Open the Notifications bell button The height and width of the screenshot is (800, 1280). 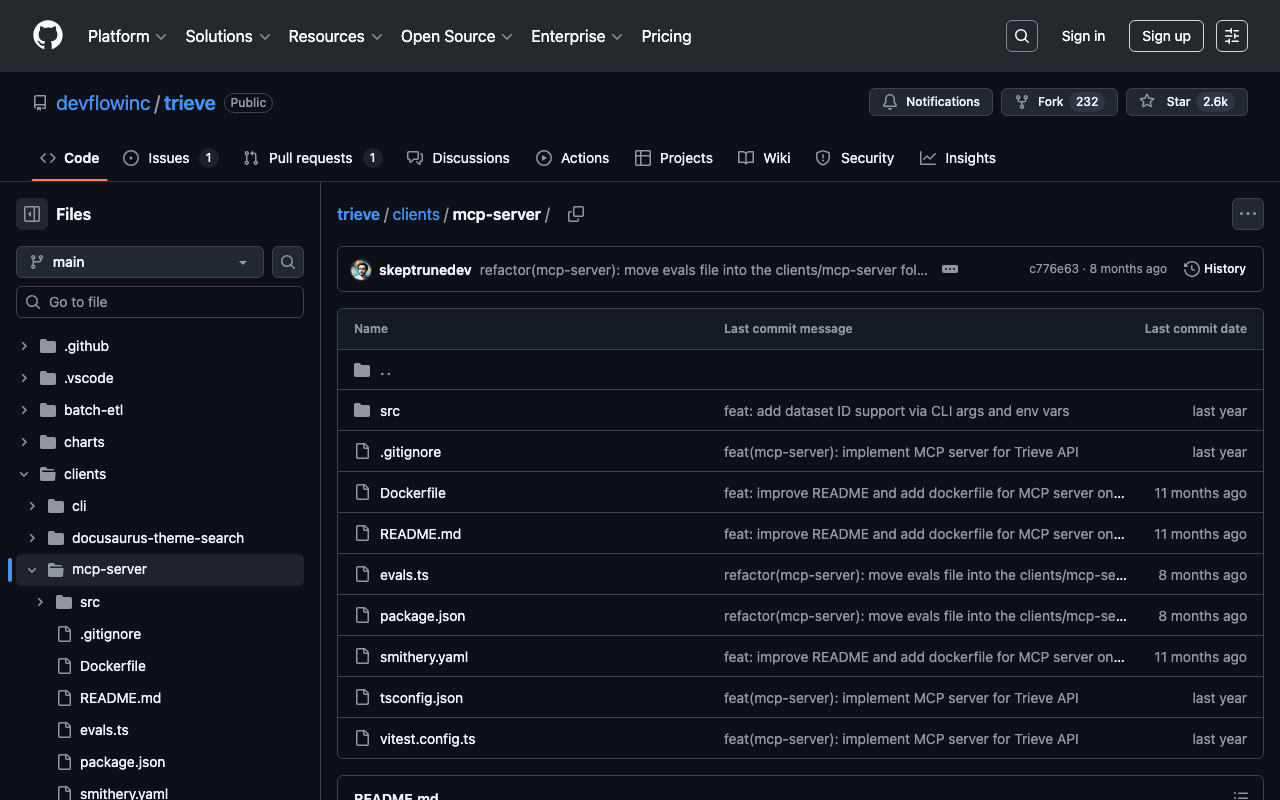pos(930,102)
